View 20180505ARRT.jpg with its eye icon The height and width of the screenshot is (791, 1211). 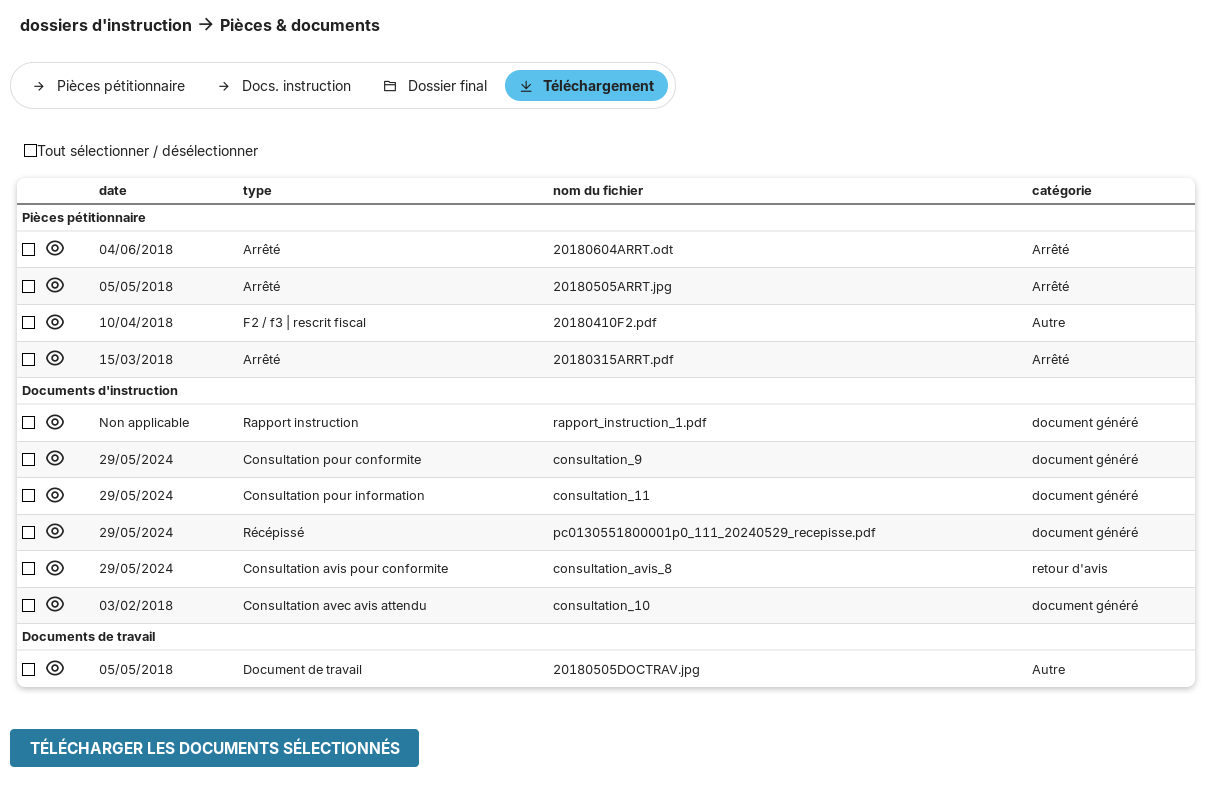point(55,286)
